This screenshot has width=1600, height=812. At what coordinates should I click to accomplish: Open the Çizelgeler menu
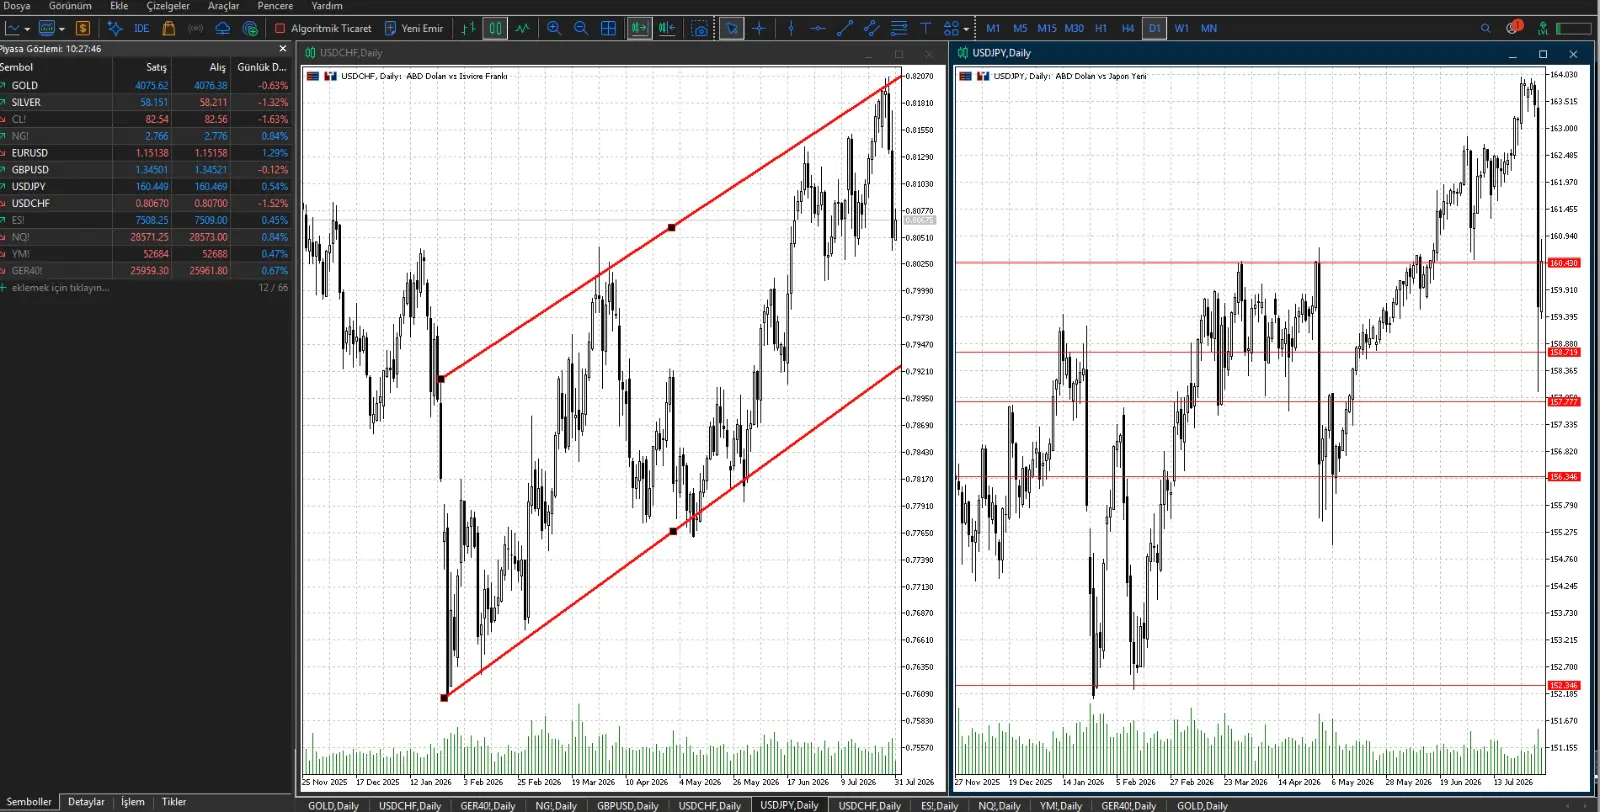(168, 6)
